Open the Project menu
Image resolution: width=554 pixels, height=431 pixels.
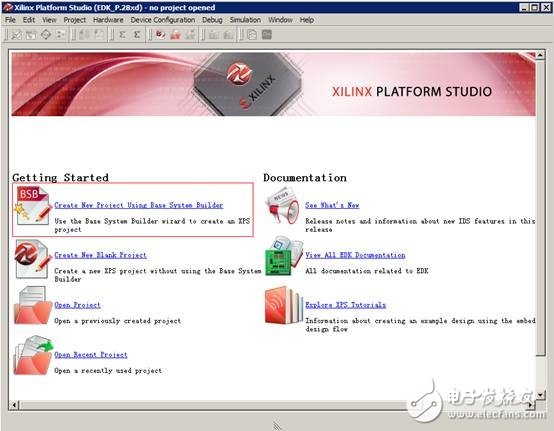coord(75,20)
